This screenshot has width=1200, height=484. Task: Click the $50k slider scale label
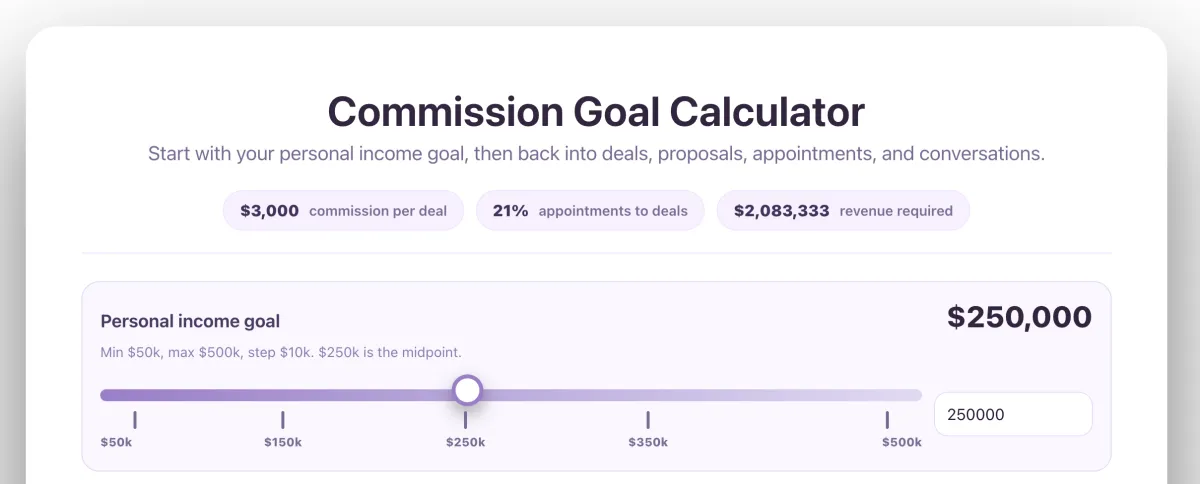(116, 442)
